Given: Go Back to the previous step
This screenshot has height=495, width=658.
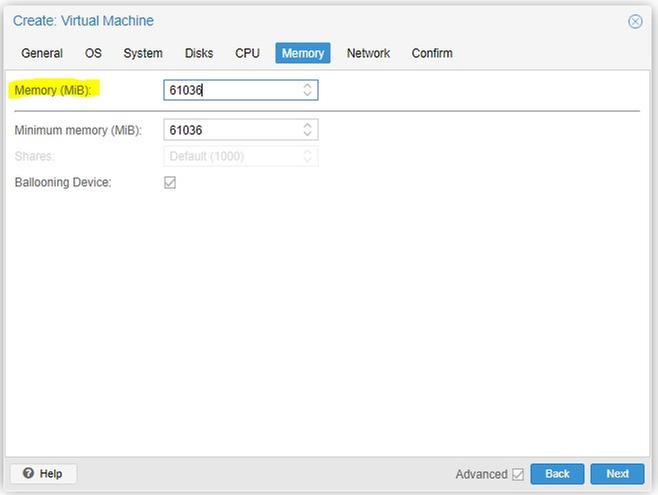Looking at the screenshot, I should pos(557,474).
